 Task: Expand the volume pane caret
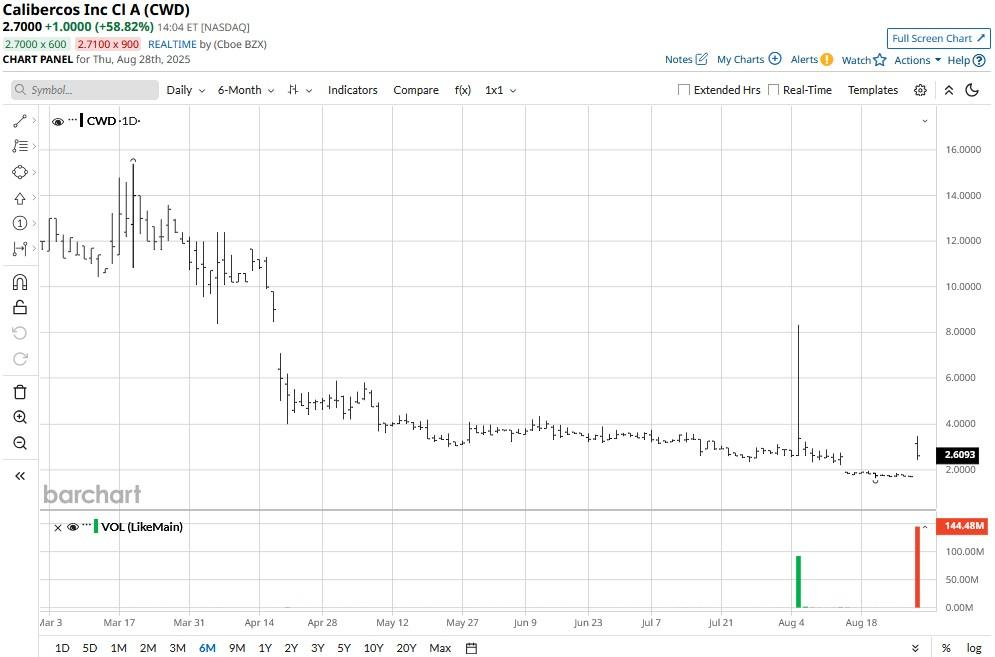point(925,527)
